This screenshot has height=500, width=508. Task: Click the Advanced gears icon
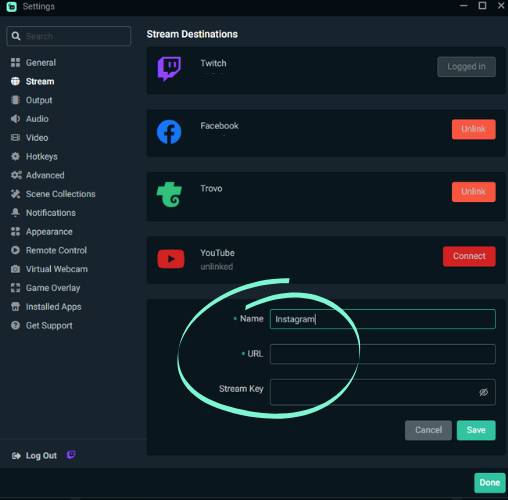[x=16, y=175]
